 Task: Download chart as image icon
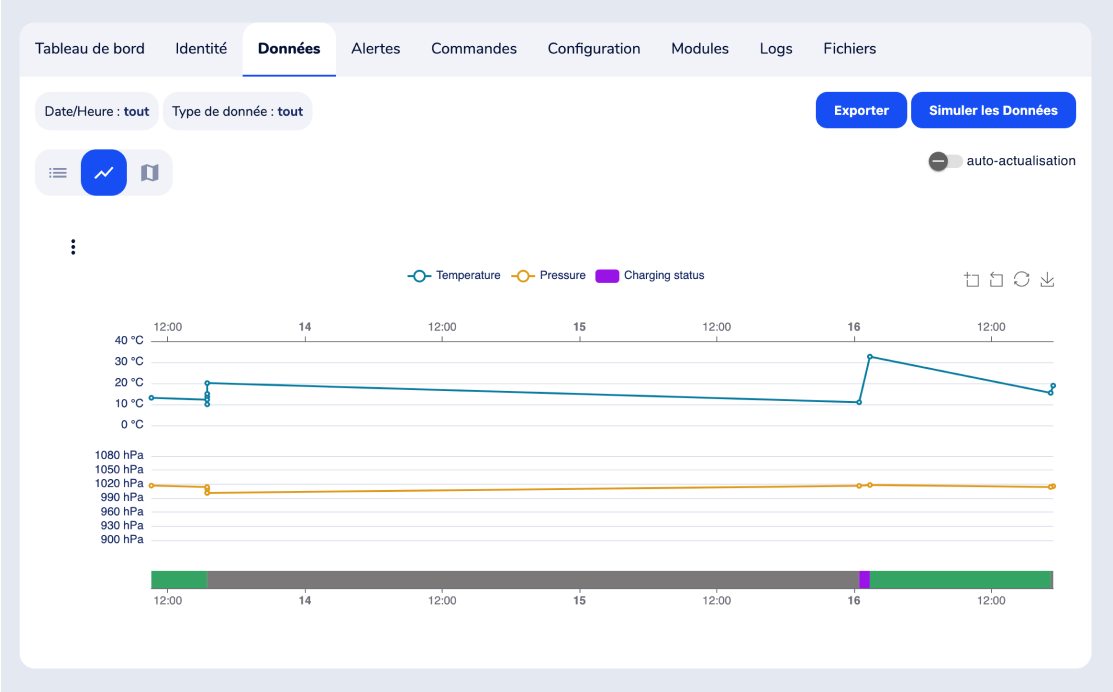1047,280
